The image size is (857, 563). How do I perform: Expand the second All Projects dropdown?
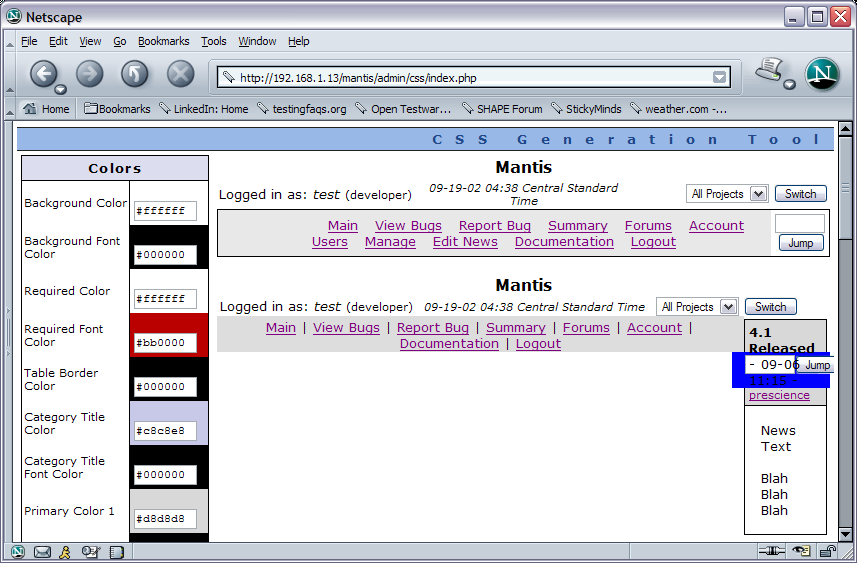697,307
